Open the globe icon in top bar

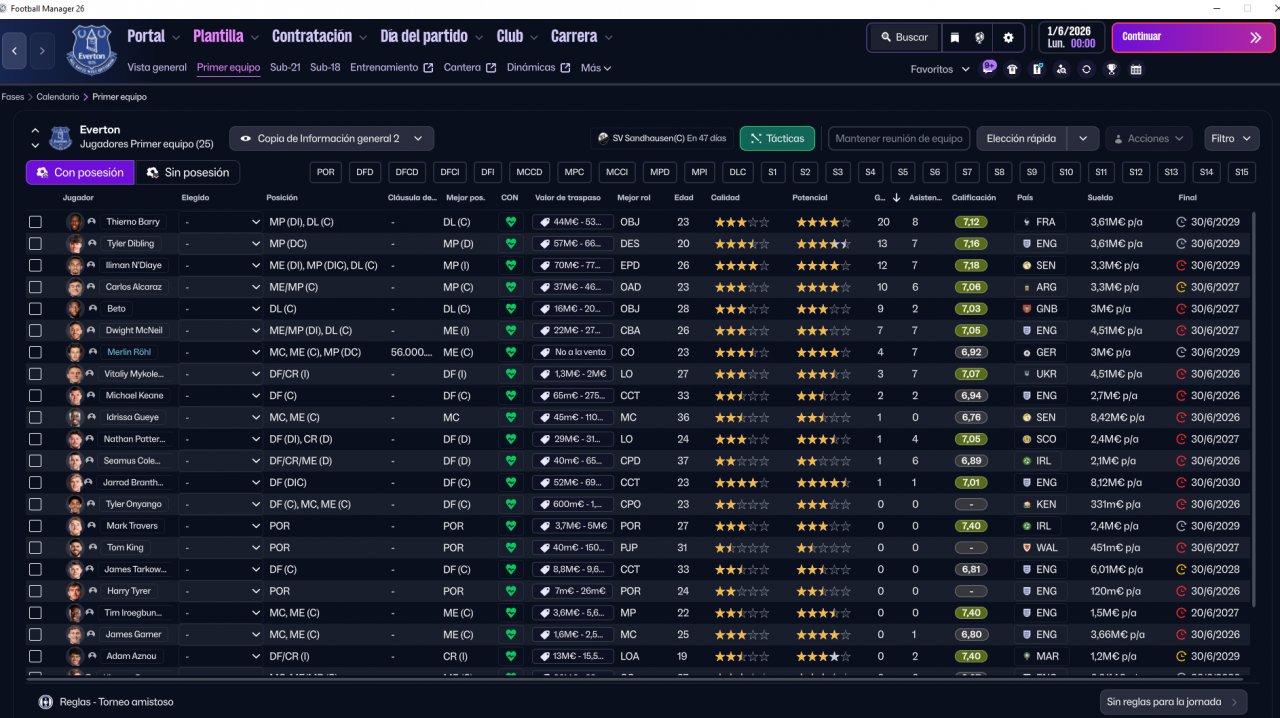coord(980,37)
